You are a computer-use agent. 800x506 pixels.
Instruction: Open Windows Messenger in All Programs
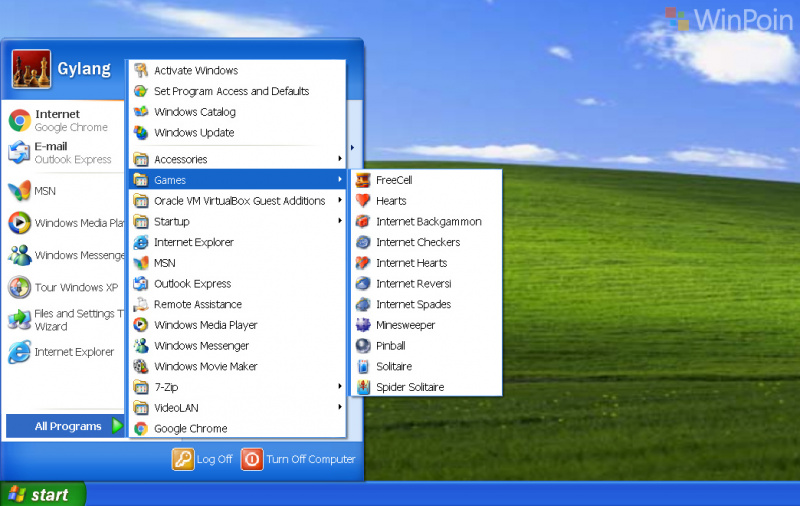pyautogui.click(x=237, y=346)
